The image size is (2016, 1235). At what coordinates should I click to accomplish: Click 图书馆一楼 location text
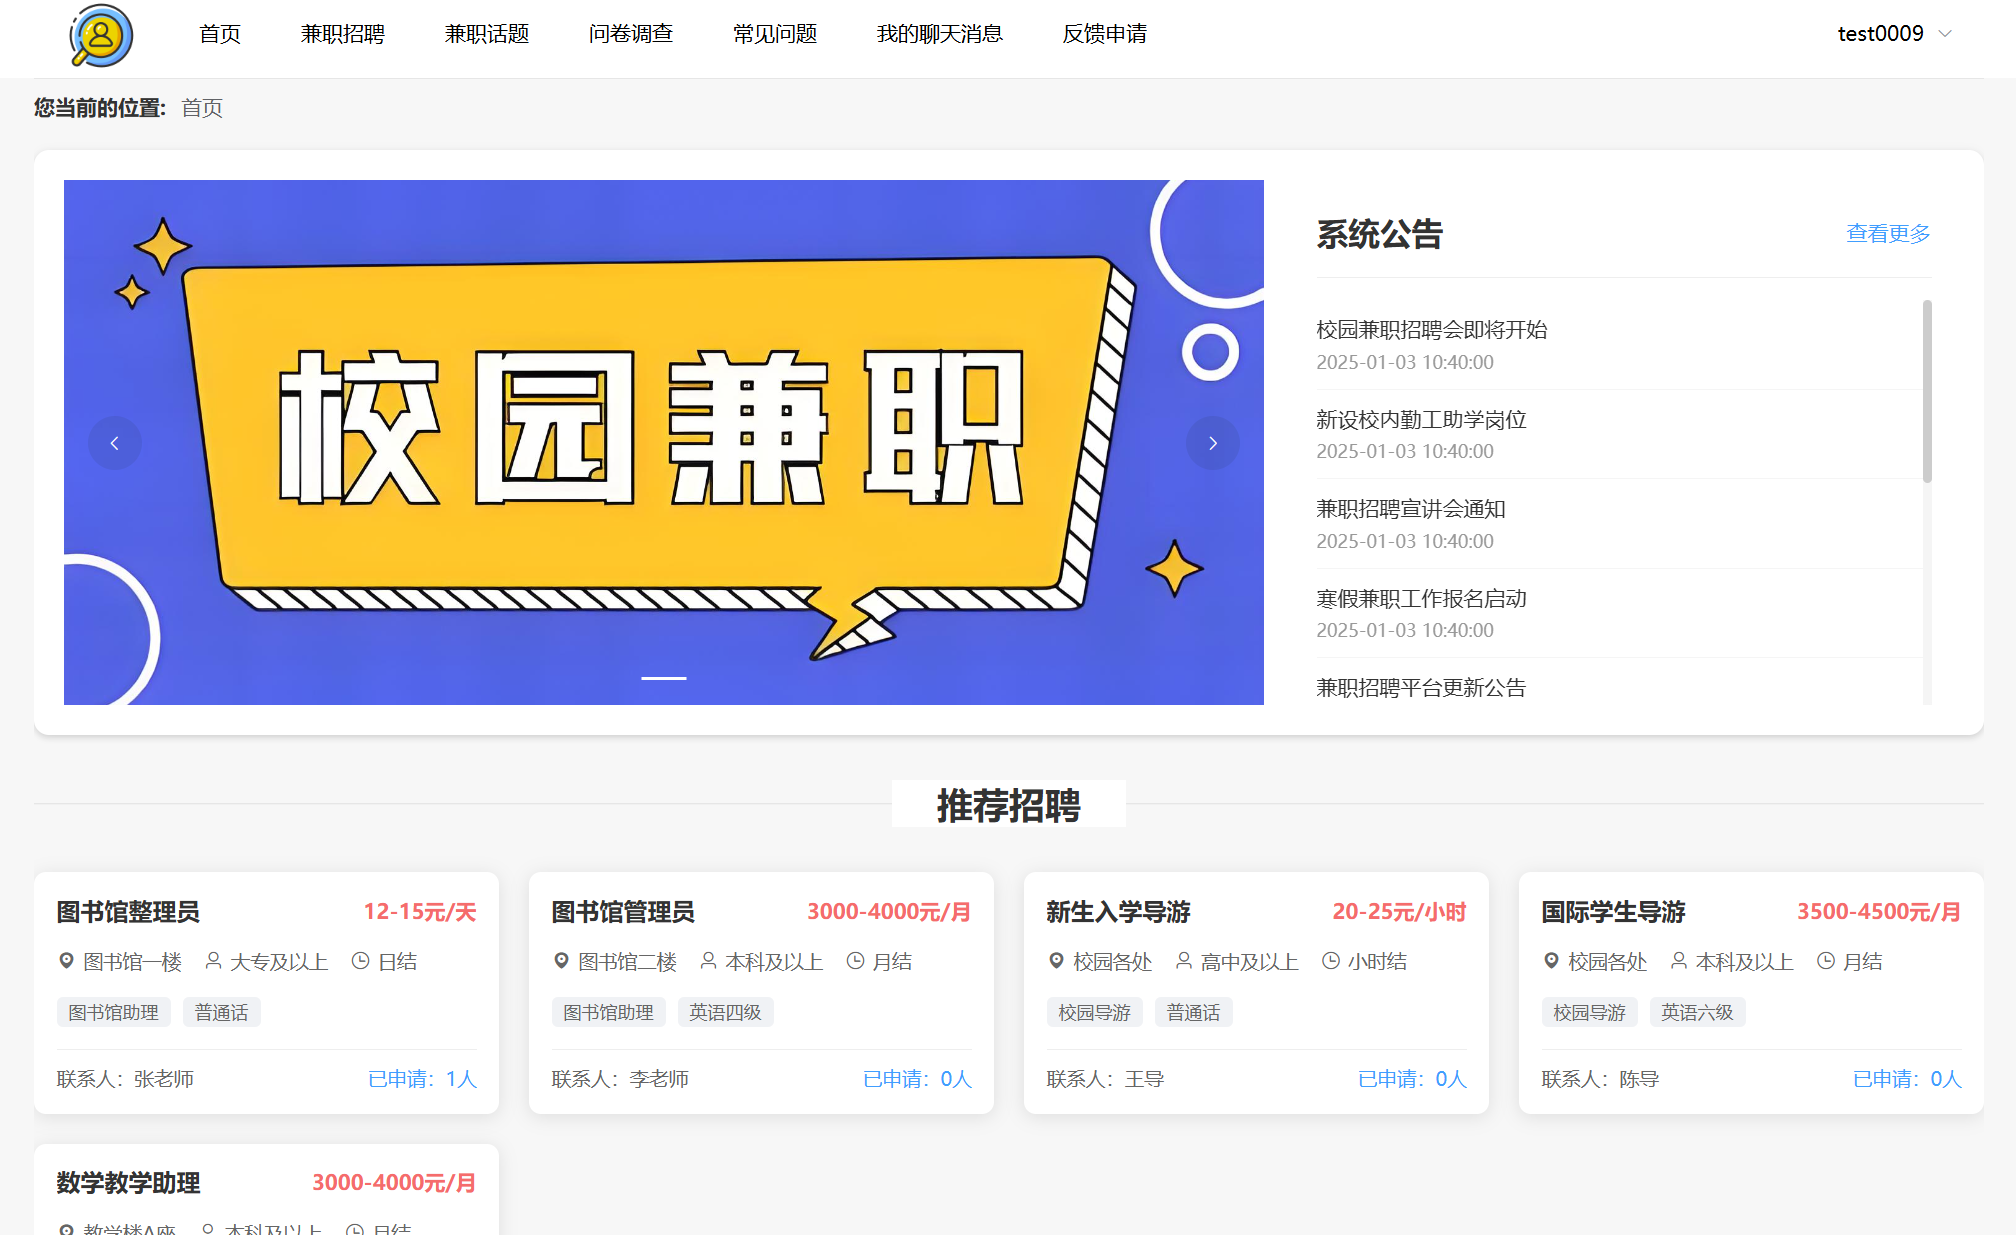(x=132, y=962)
